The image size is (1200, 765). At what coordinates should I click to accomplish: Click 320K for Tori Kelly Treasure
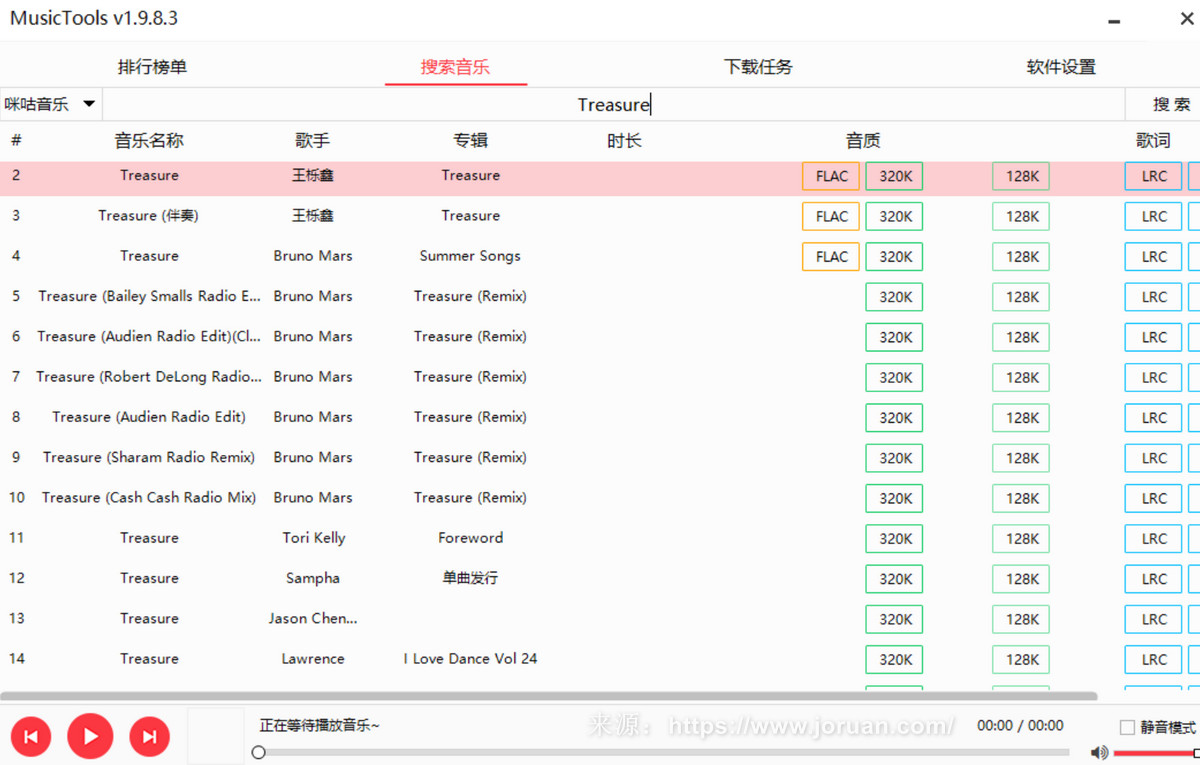click(x=895, y=539)
